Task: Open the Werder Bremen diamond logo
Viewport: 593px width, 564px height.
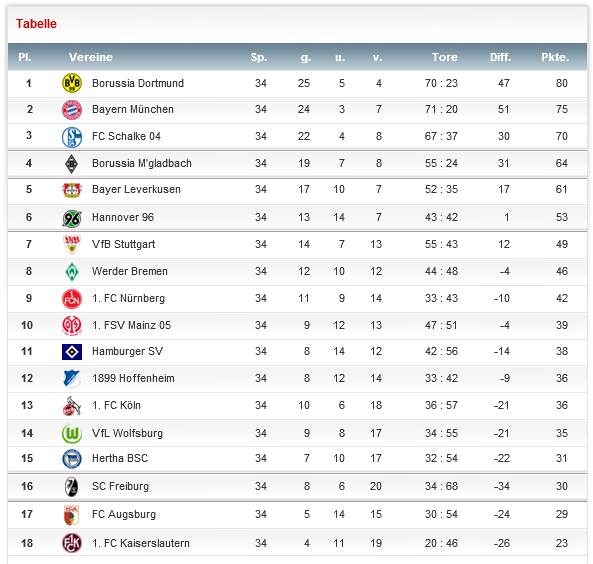Action: [72, 272]
